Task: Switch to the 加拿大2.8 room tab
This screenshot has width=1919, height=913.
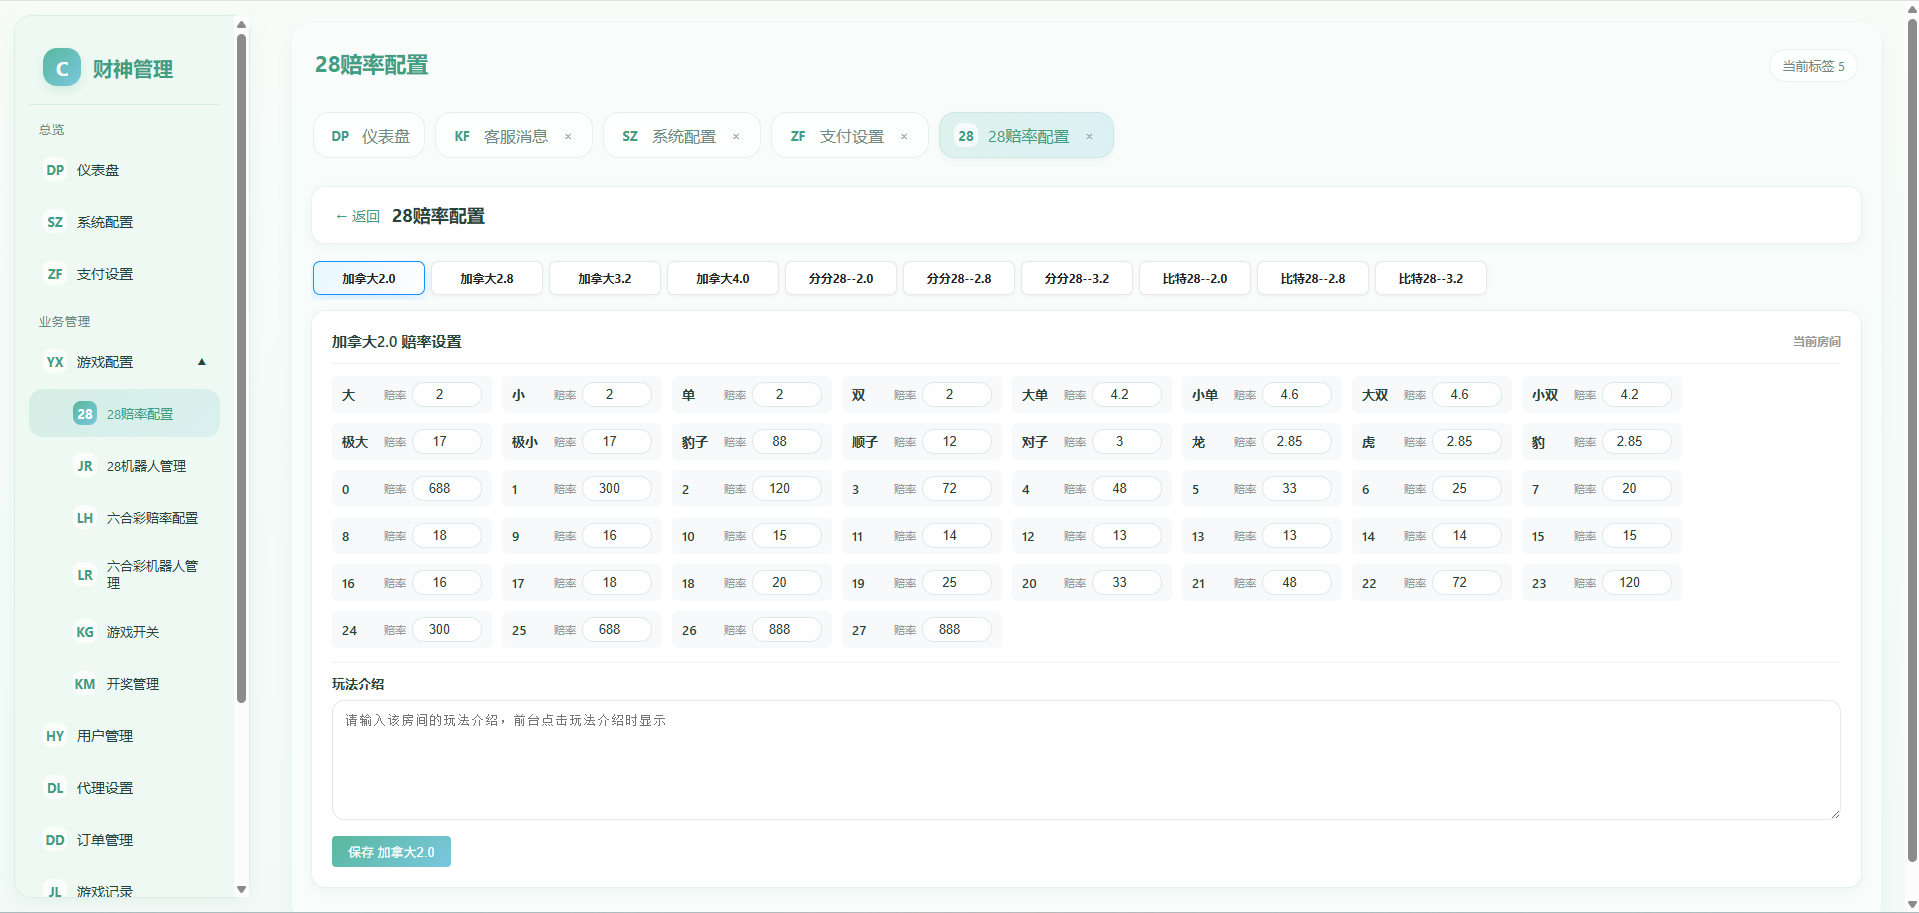Action: (x=487, y=278)
